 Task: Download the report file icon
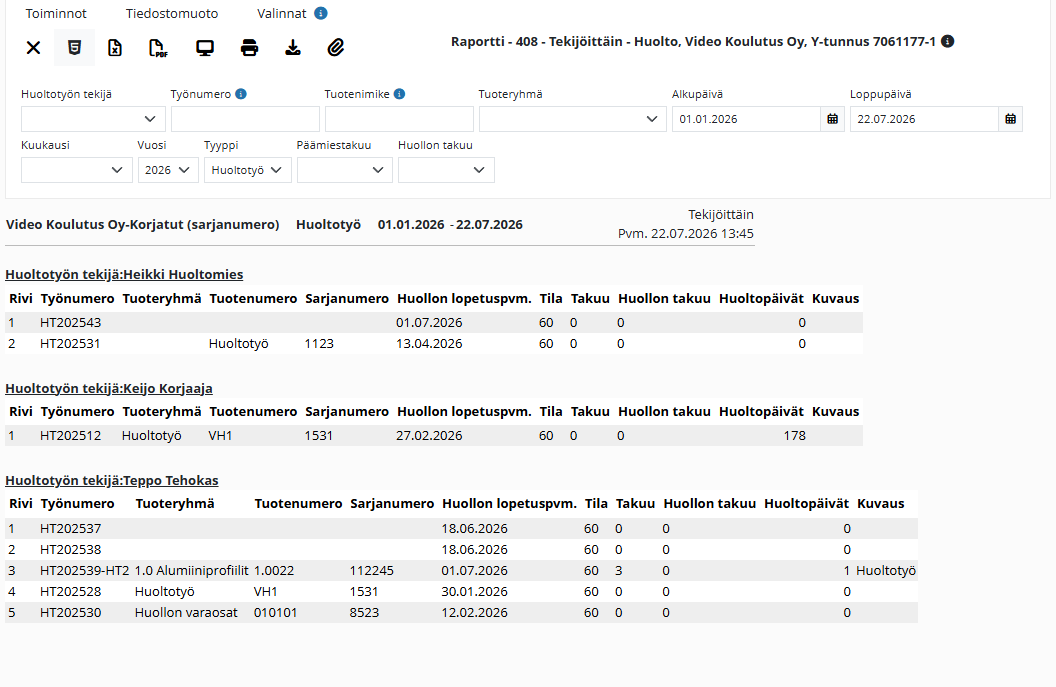[293, 48]
